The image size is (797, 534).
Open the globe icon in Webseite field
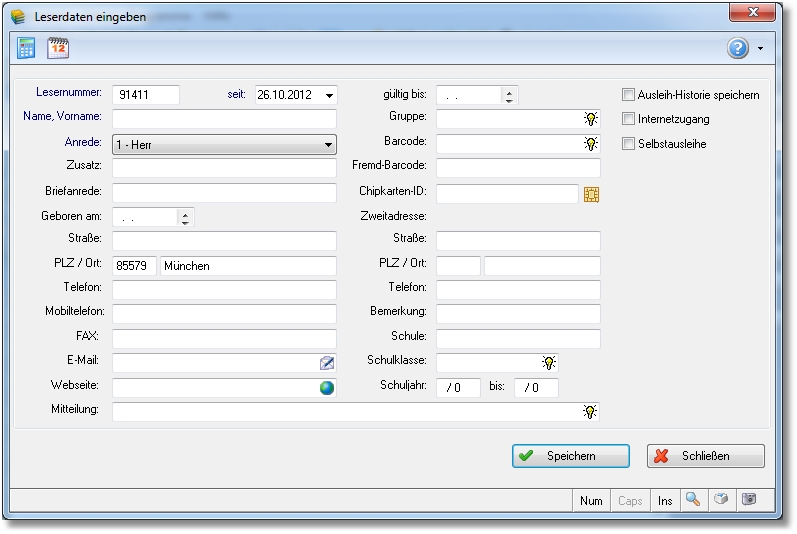click(327, 387)
